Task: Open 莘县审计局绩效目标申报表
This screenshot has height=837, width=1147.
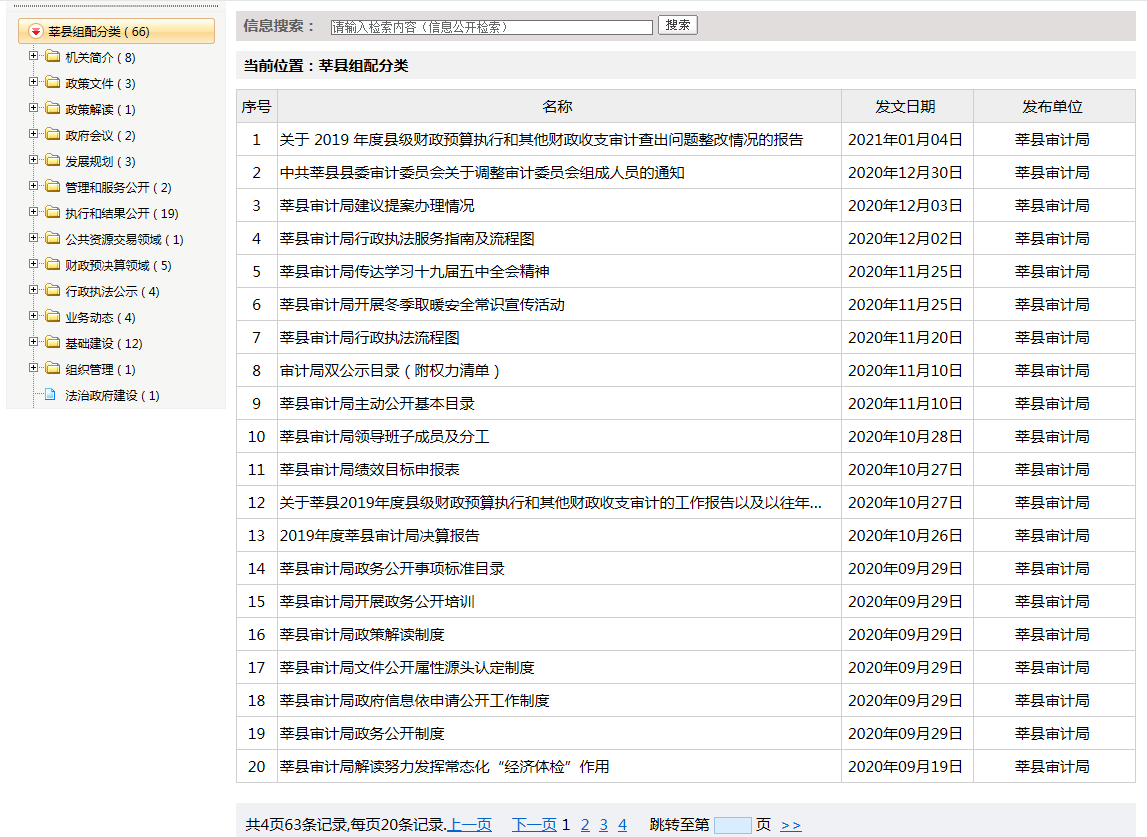Action: click(x=369, y=470)
